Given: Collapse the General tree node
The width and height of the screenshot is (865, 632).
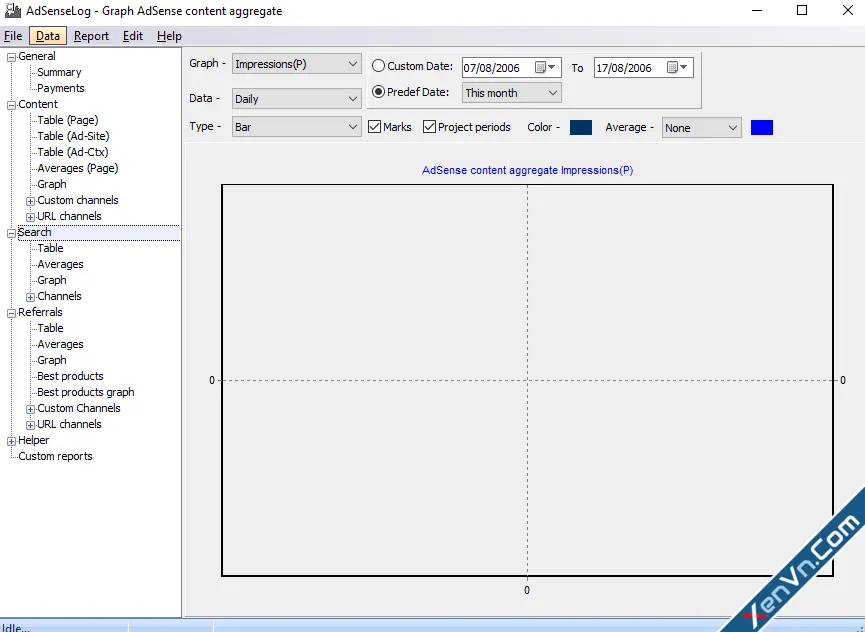Looking at the screenshot, I should coord(11,57).
